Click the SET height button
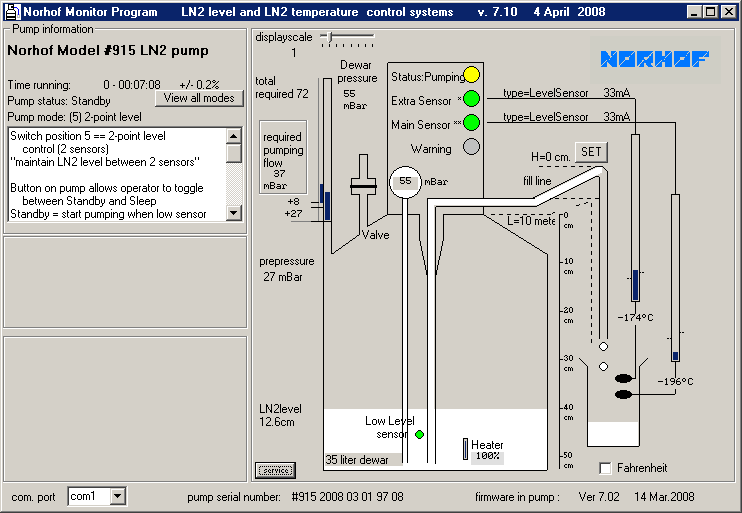Image resolution: width=742 pixels, height=513 pixels. click(x=591, y=152)
